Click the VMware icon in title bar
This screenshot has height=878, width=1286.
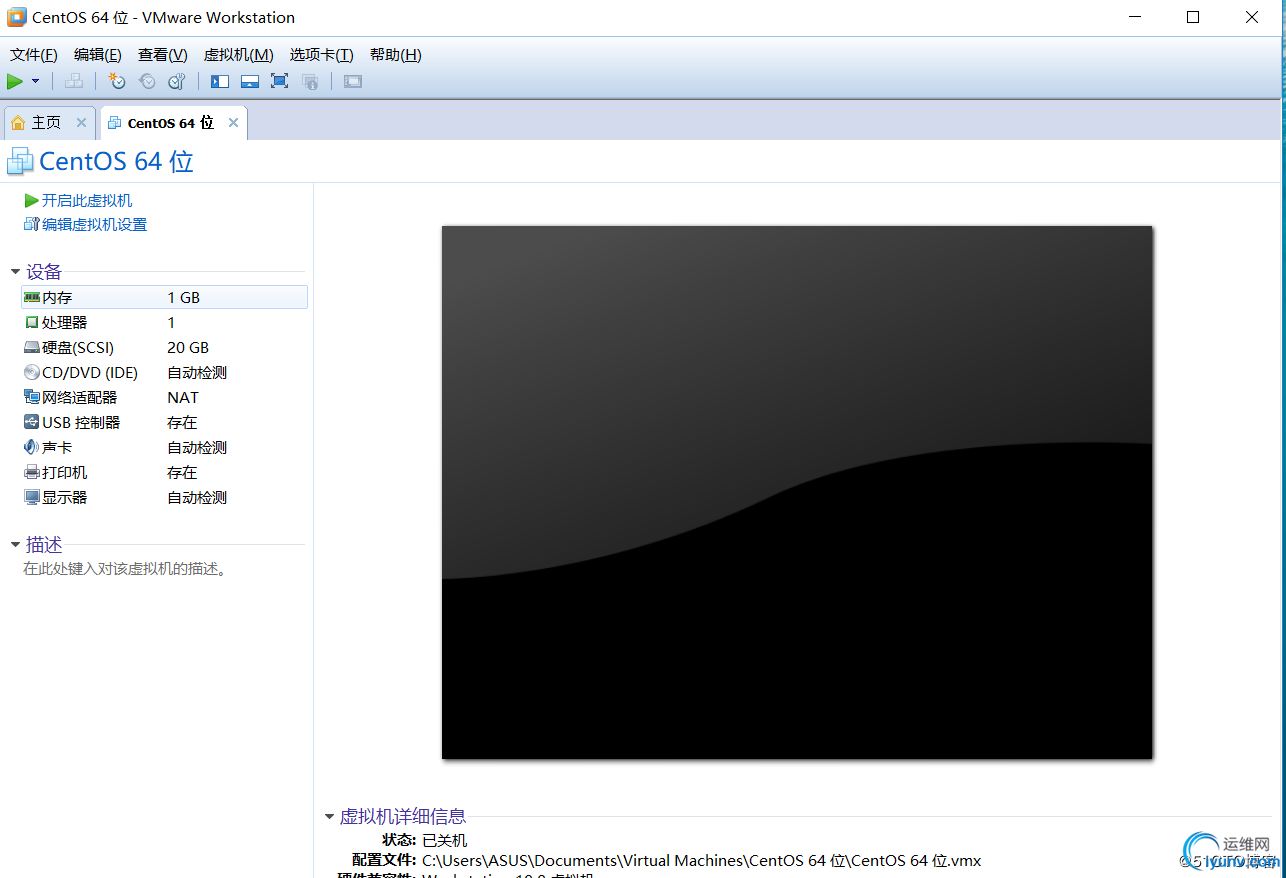[17, 17]
